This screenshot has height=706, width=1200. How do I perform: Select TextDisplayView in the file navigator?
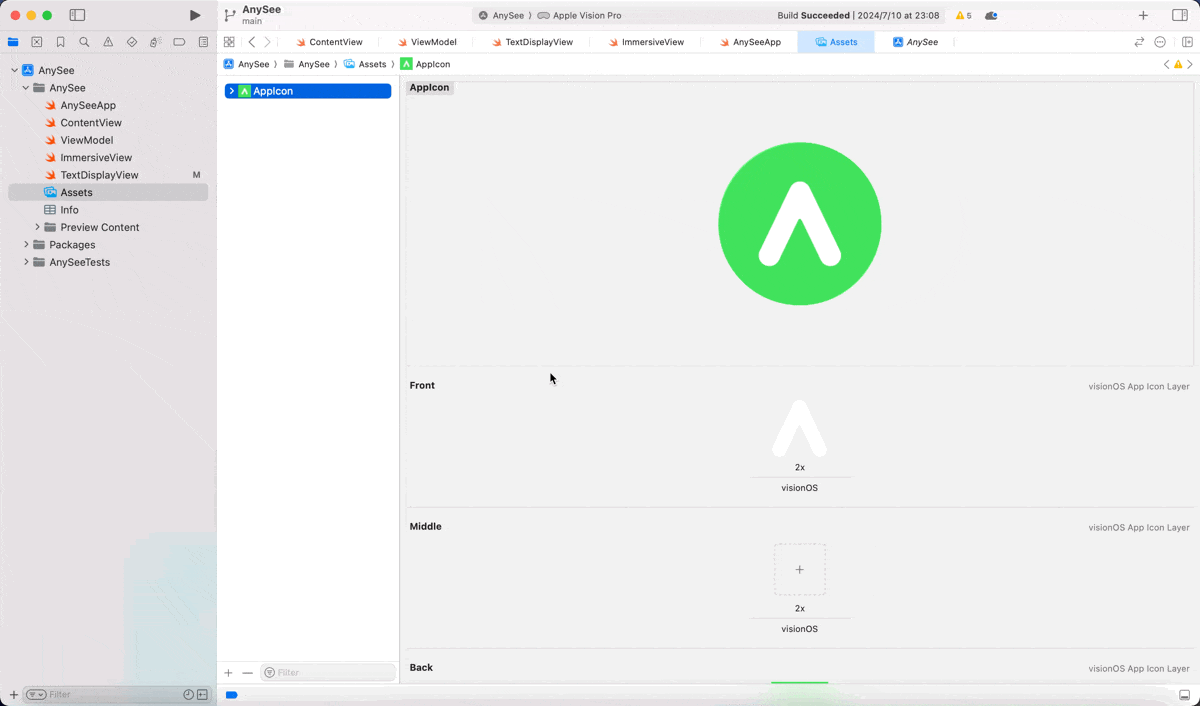pyautogui.click(x=99, y=175)
